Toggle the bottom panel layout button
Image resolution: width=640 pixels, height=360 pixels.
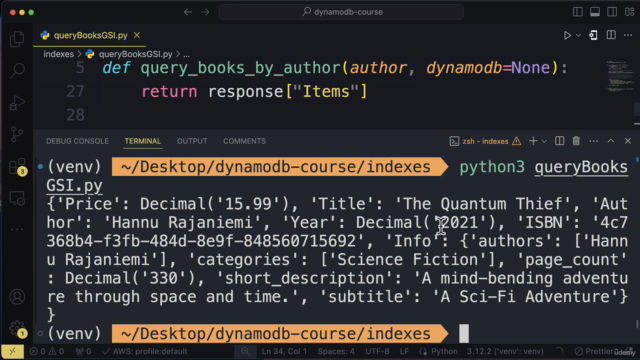pyautogui.click(x=595, y=12)
